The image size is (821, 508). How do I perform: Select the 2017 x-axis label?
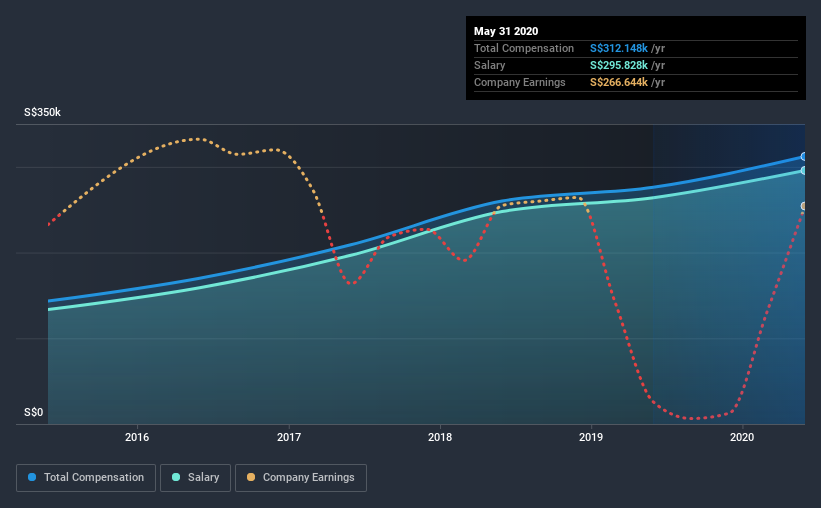point(289,437)
